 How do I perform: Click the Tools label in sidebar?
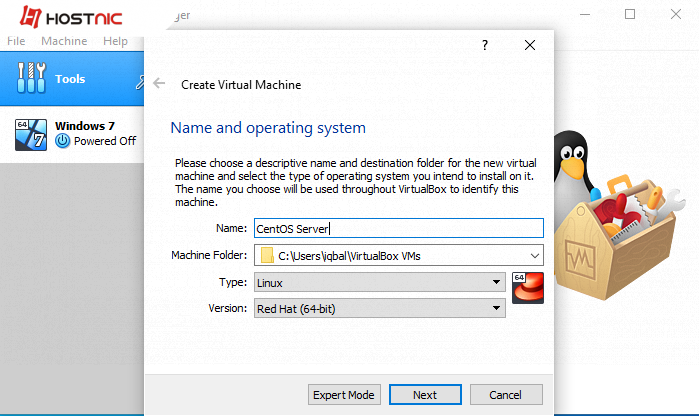[x=70, y=79]
